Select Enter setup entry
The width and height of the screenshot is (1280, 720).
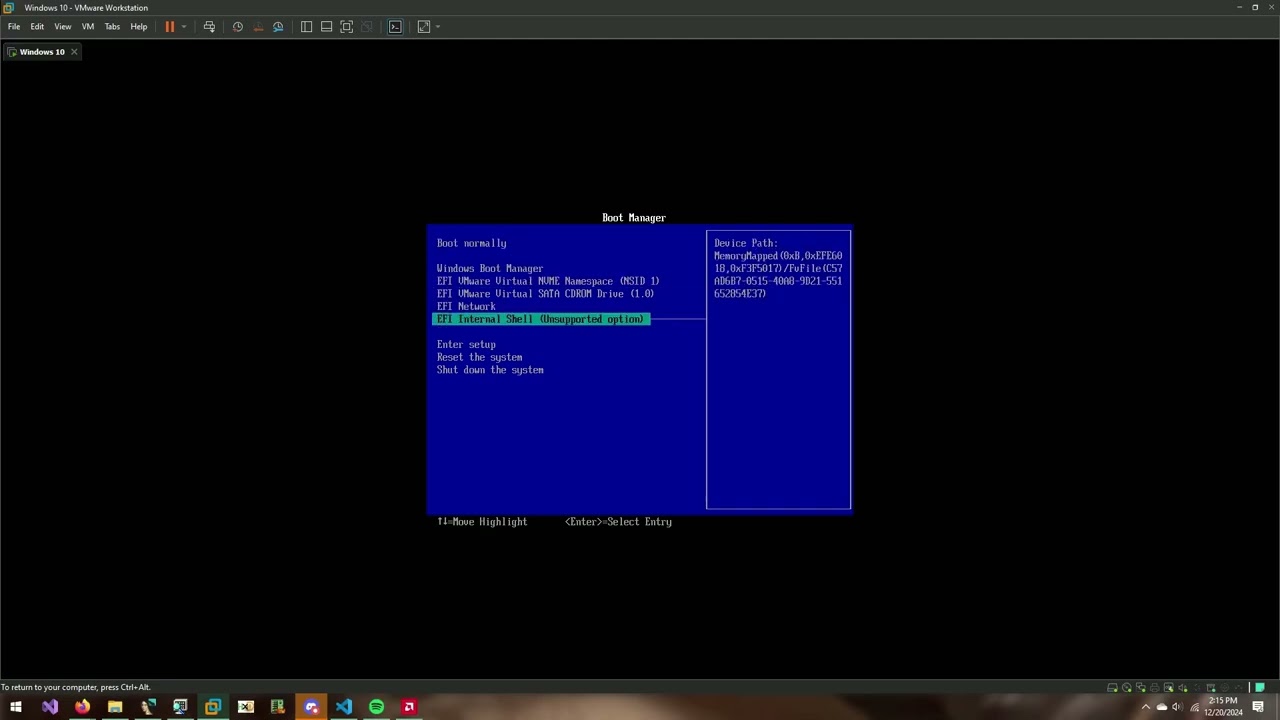(x=466, y=345)
